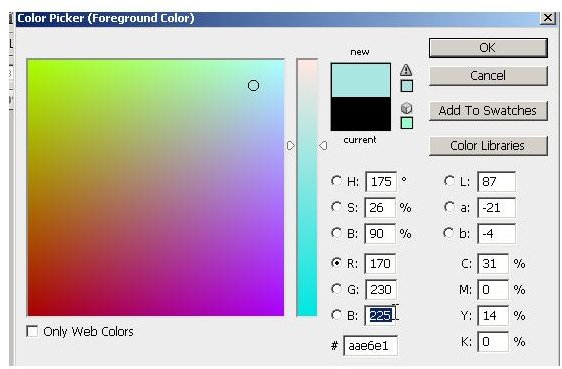Screen dimensions: 562x369
Task: Click the G field showing 230
Action: [x=381, y=289]
